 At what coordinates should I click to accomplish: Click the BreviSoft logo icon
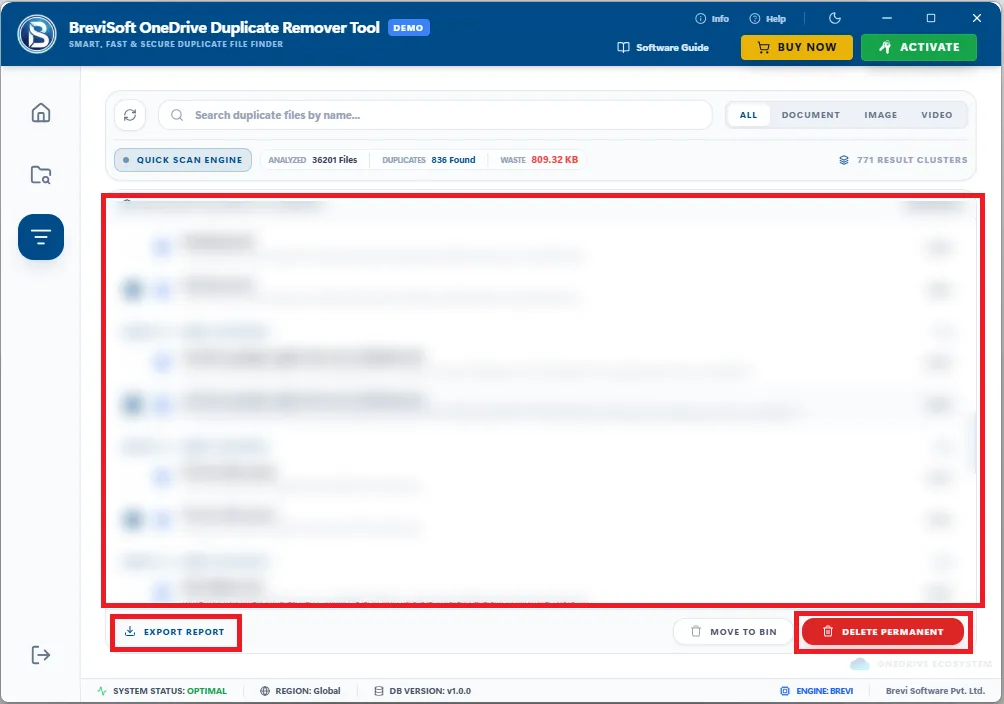click(x=36, y=34)
